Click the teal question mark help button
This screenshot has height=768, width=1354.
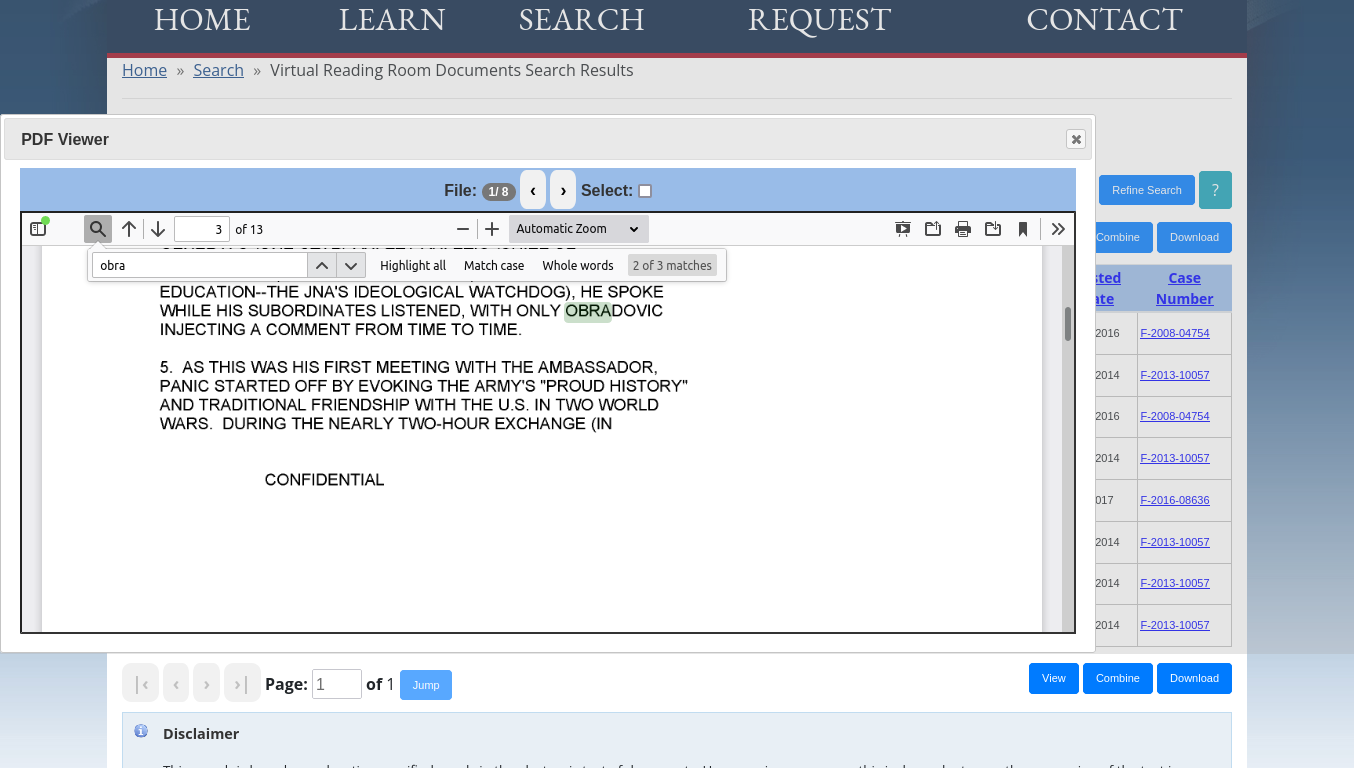[x=1215, y=190]
